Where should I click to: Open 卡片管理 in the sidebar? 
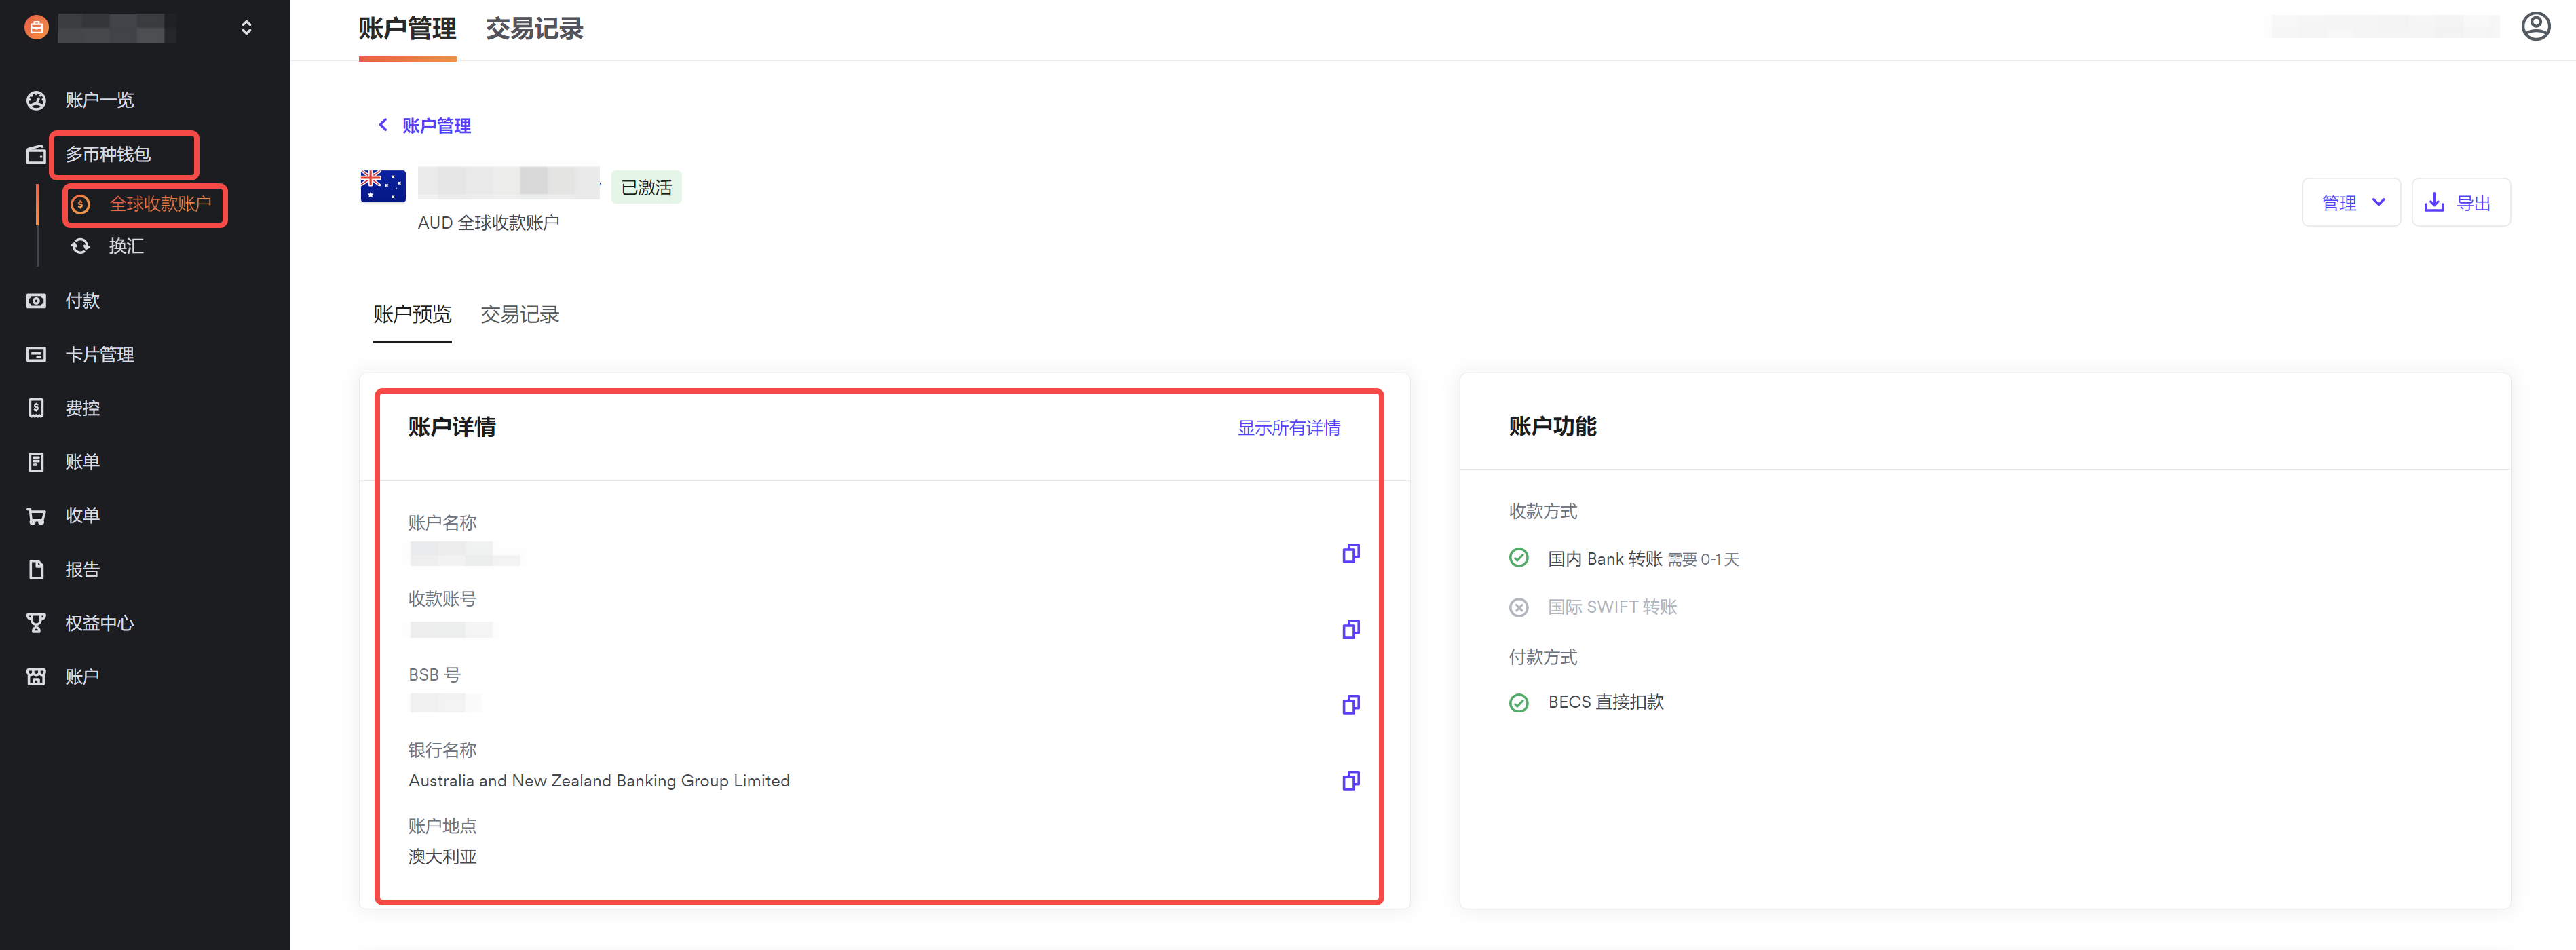[99, 354]
